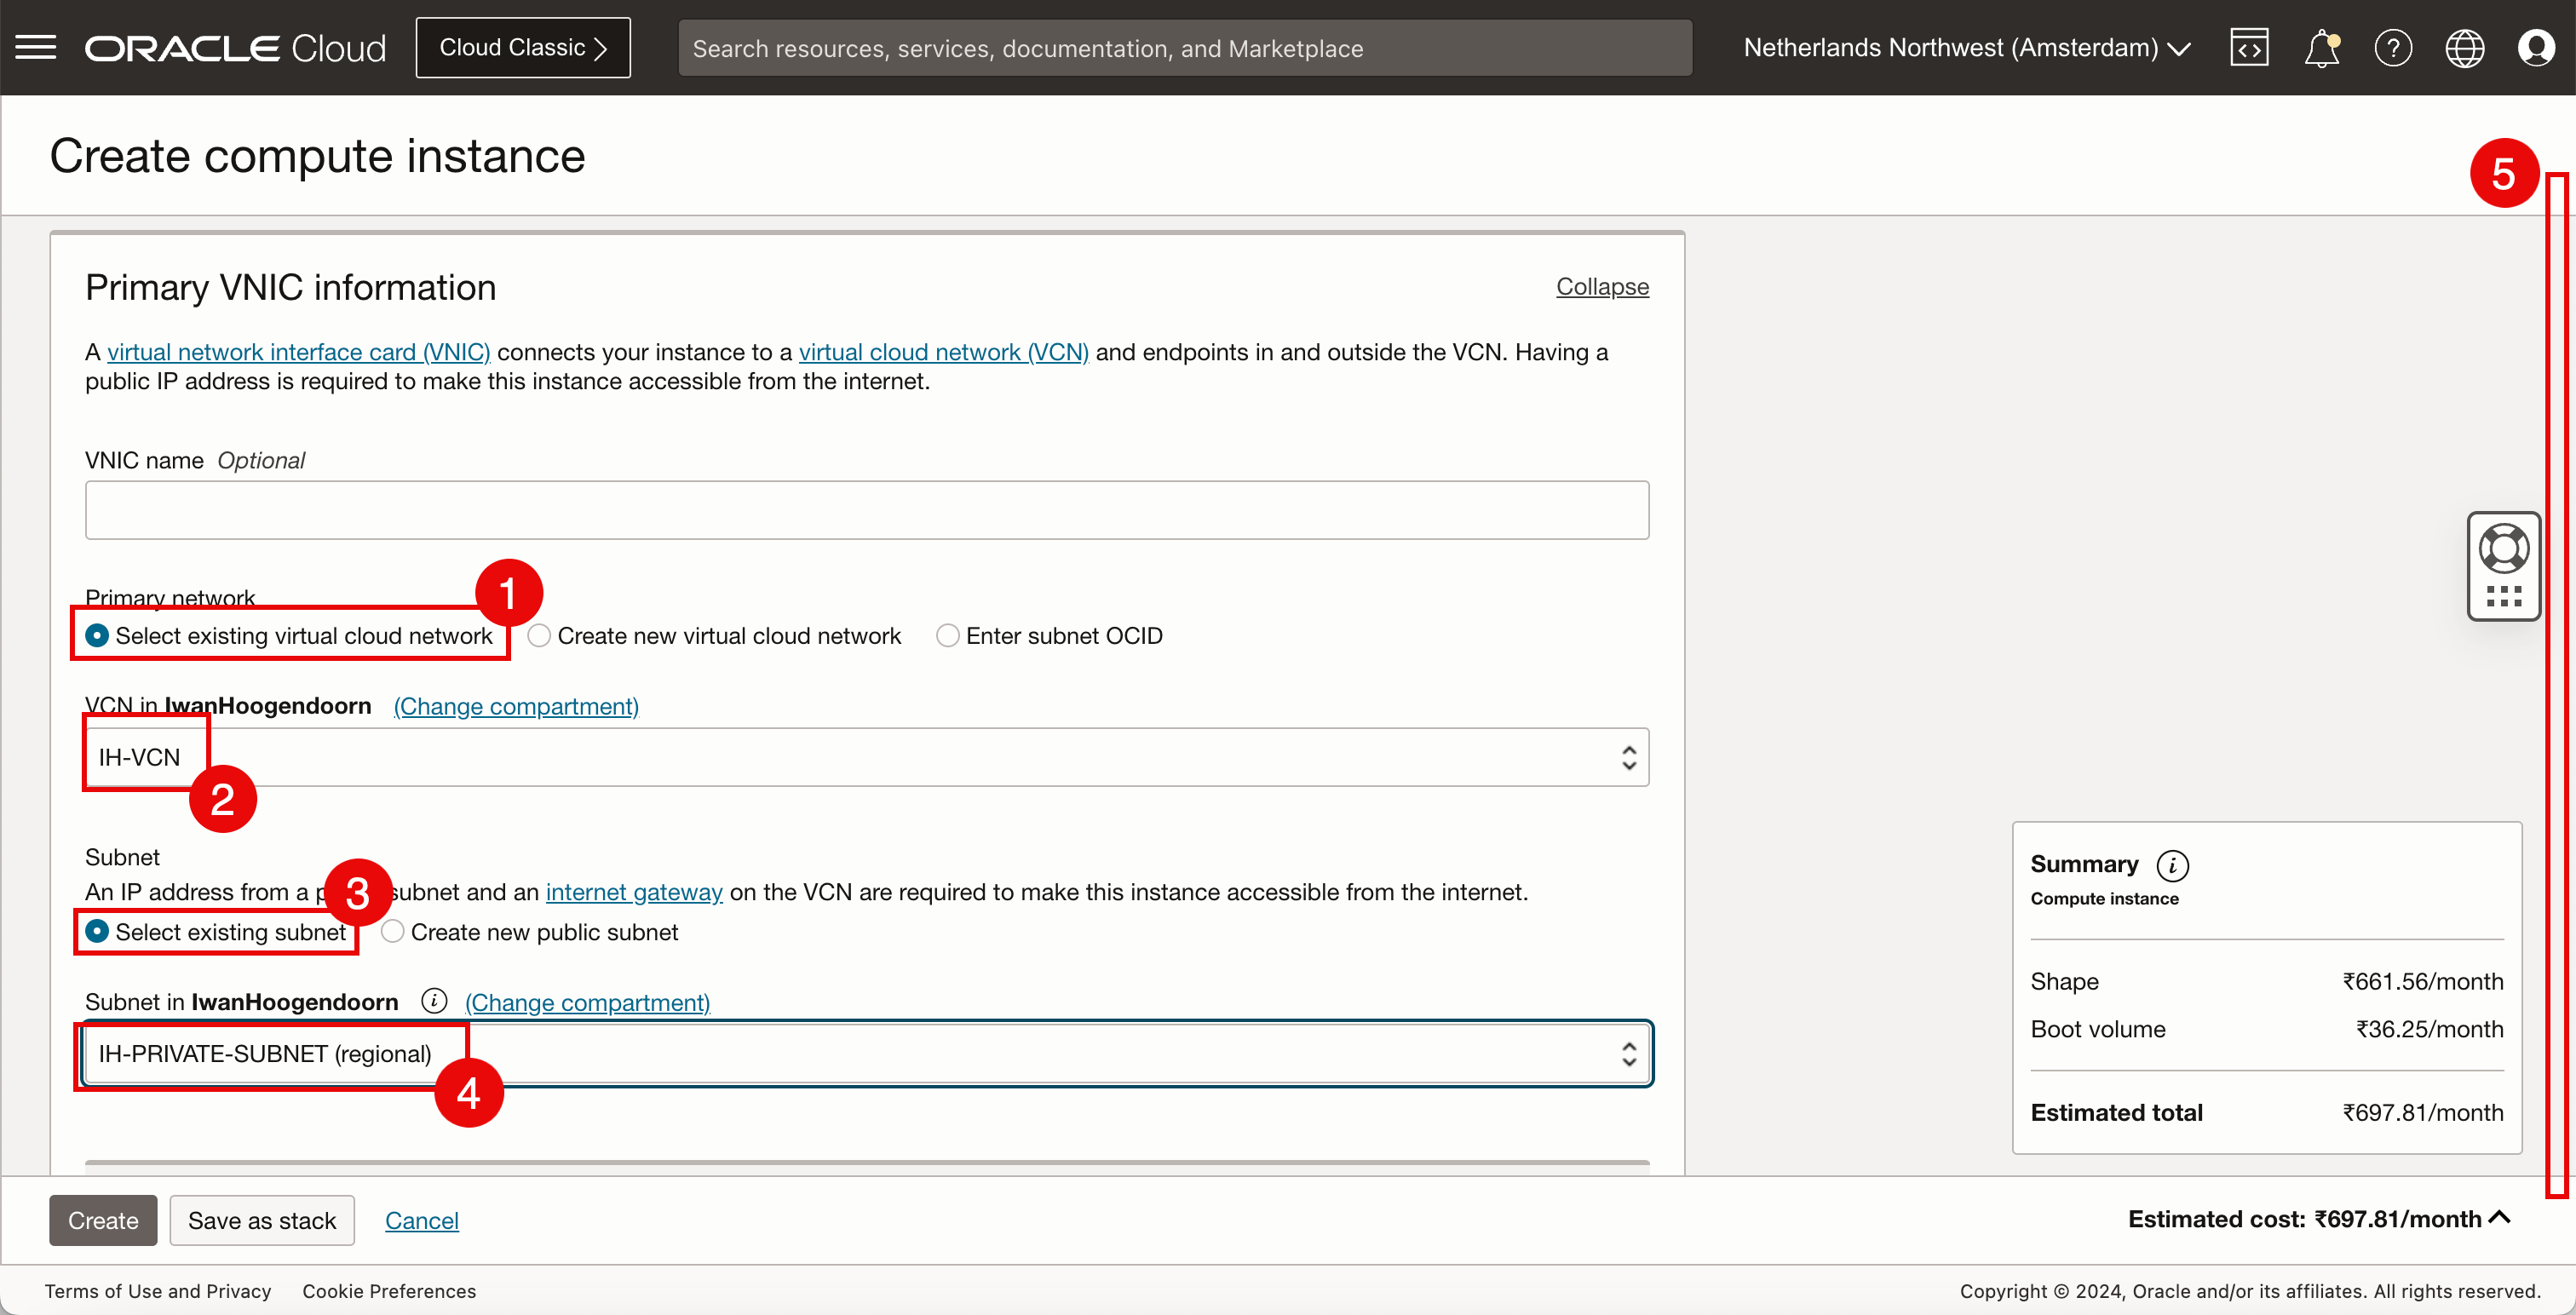The height and width of the screenshot is (1315, 2576).
Task: Open the user profile avatar menu
Action: [2536, 47]
